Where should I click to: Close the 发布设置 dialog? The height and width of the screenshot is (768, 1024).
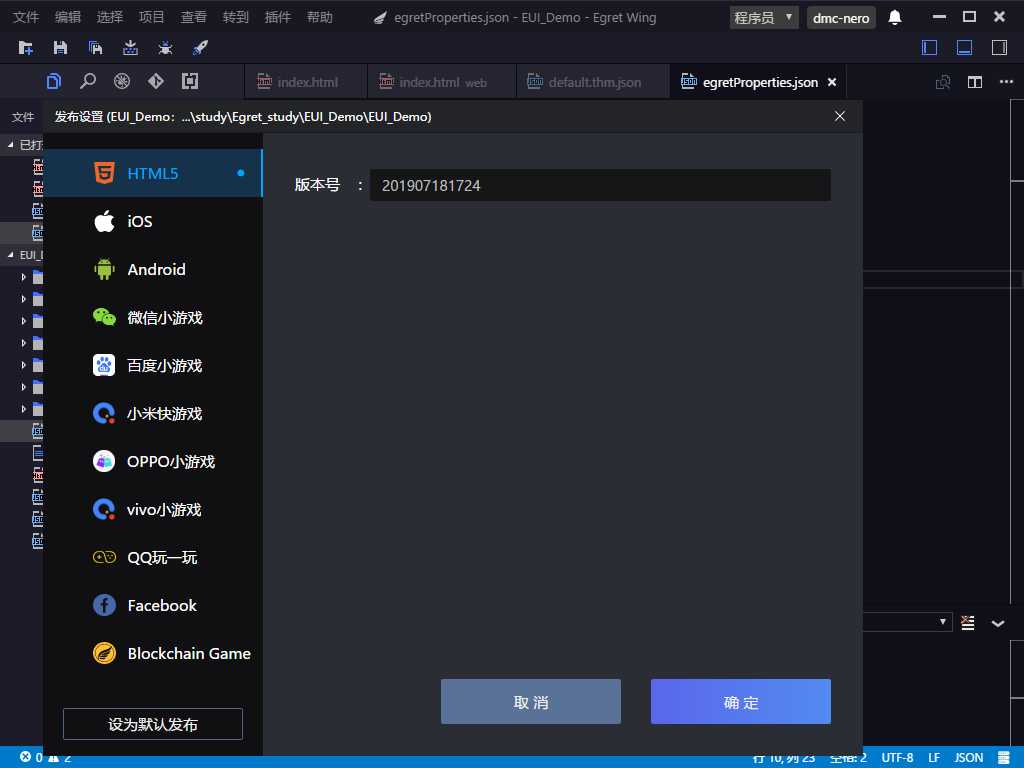point(840,116)
